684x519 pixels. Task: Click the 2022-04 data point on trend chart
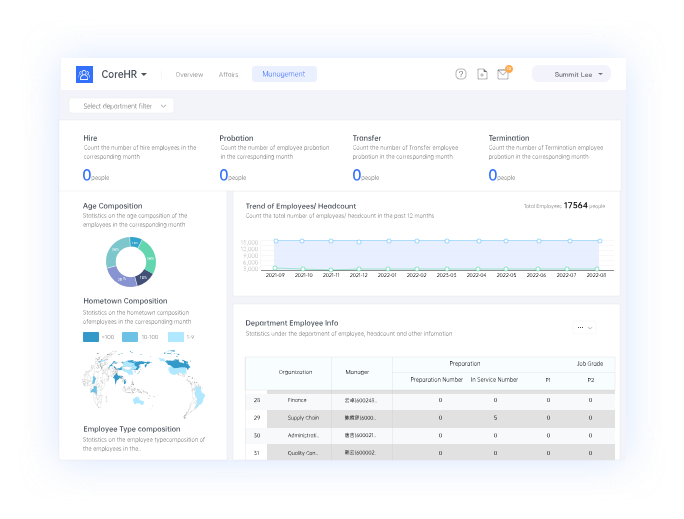478,241
